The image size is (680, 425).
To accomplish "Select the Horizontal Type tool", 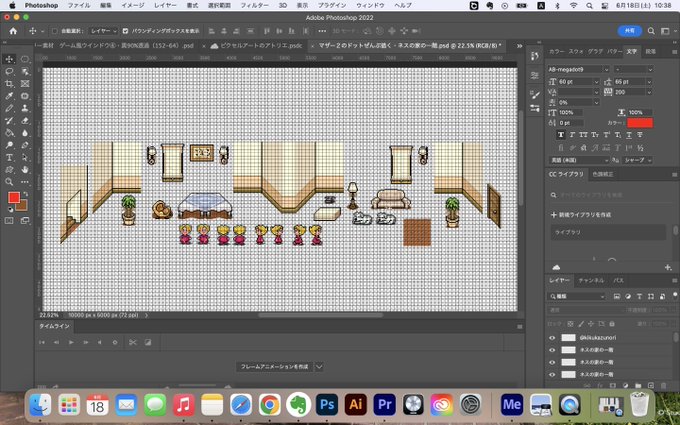I will (9, 157).
